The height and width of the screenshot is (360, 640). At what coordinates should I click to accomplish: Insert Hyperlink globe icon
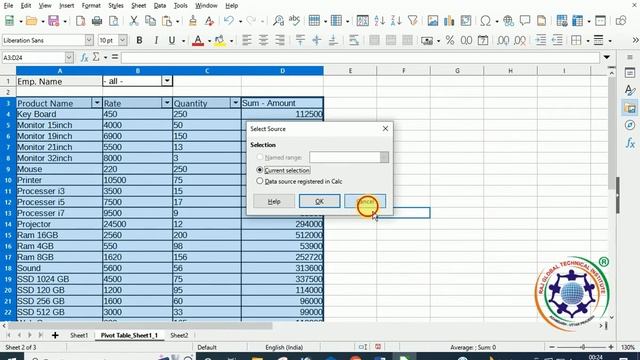pyautogui.click(x=508, y=21)
